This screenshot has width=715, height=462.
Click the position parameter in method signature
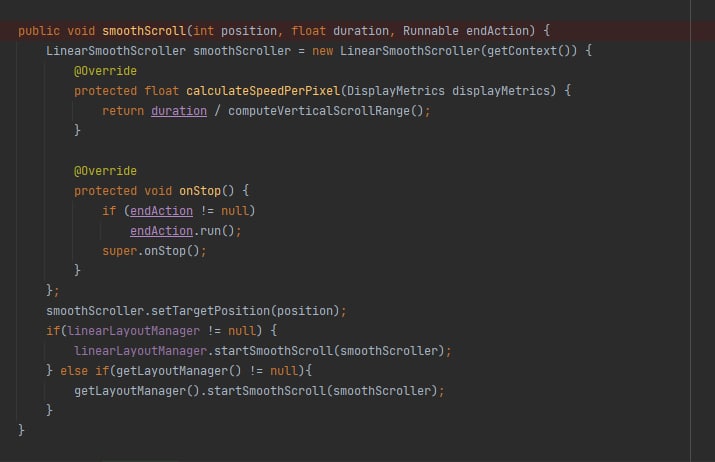pos(249,31)
